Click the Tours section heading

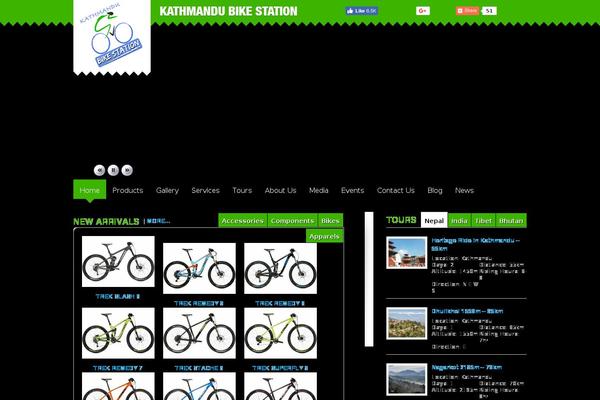(401, 220)
